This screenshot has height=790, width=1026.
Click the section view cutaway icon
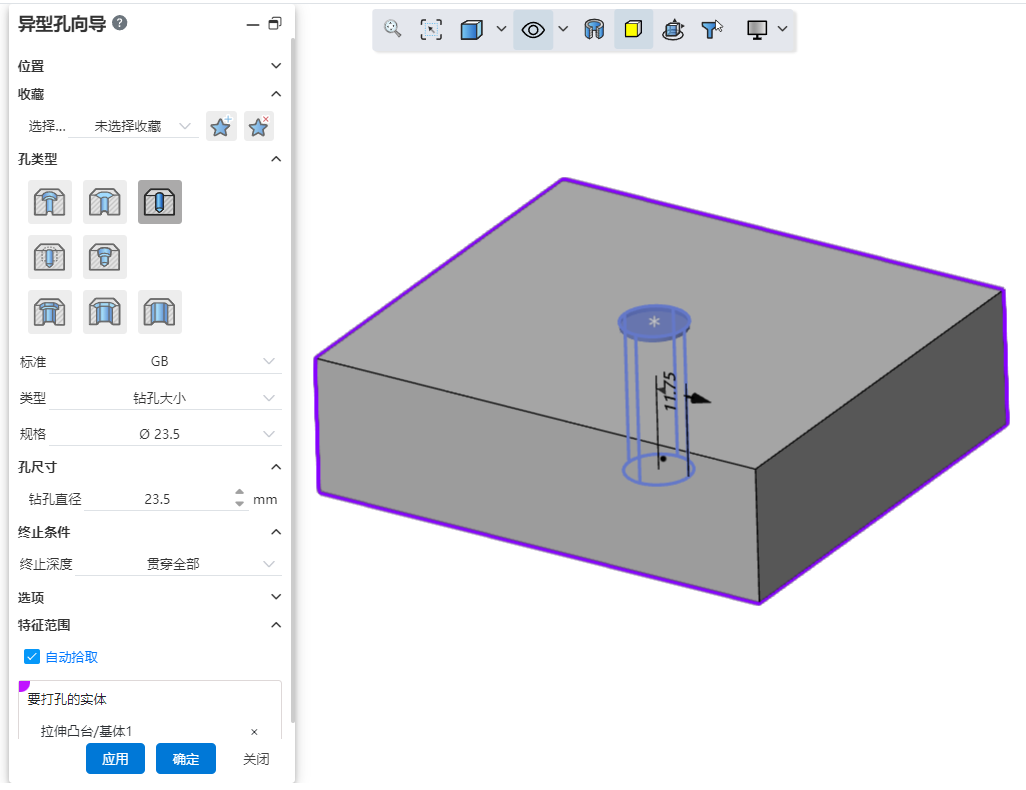594,30
